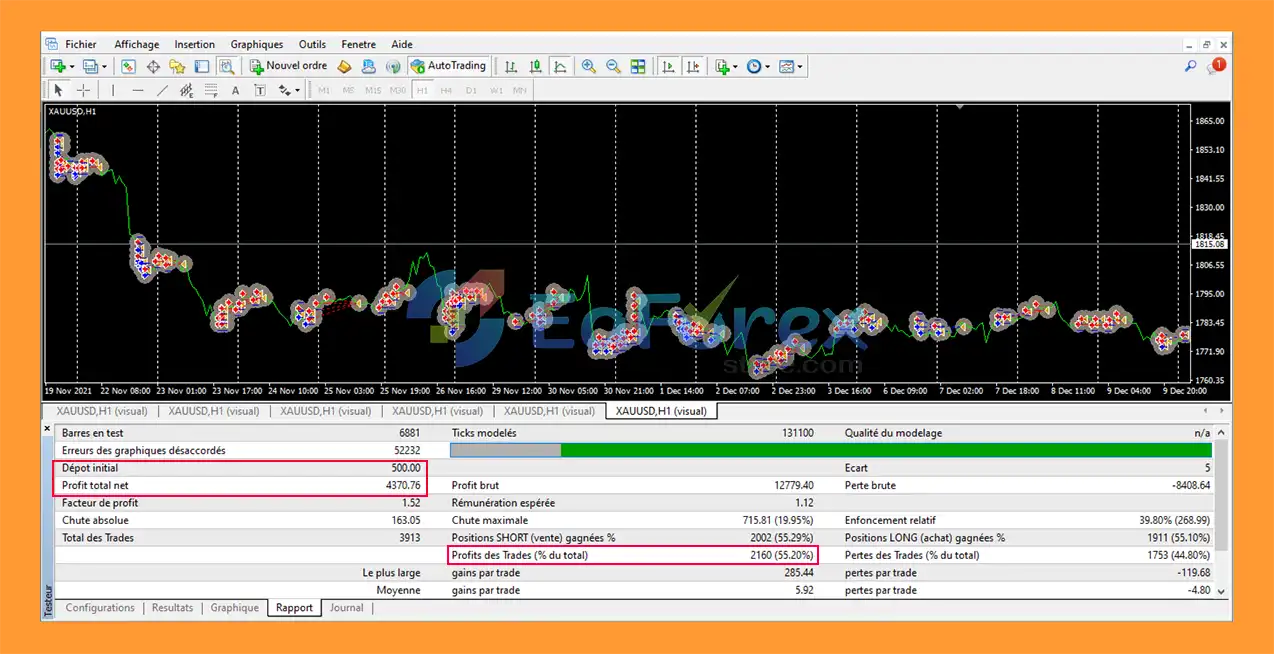Image resolution: width=1274 pixels, height=654 pixels.
Task: Switch to the Graphique tab
Action: tap(234, 608)
